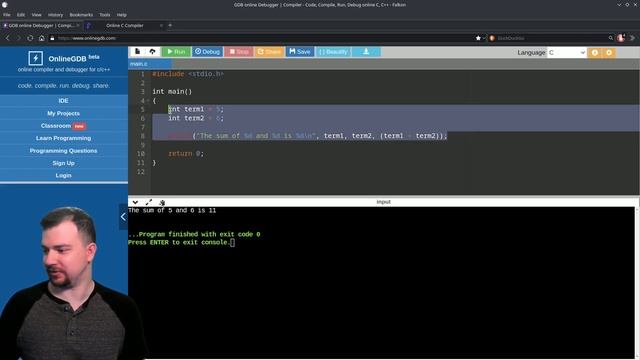Switch to the Online C Compiler tab

pyautogui.click(x=124, y=25)
